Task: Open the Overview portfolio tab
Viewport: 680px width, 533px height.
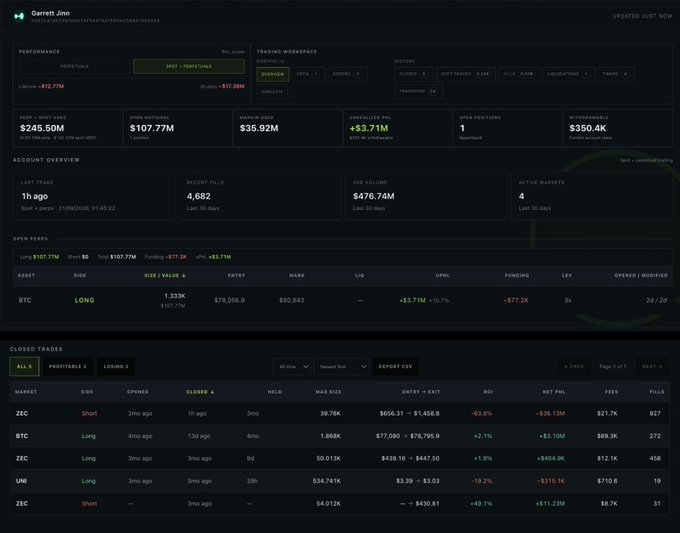Action: click(273, 74)
